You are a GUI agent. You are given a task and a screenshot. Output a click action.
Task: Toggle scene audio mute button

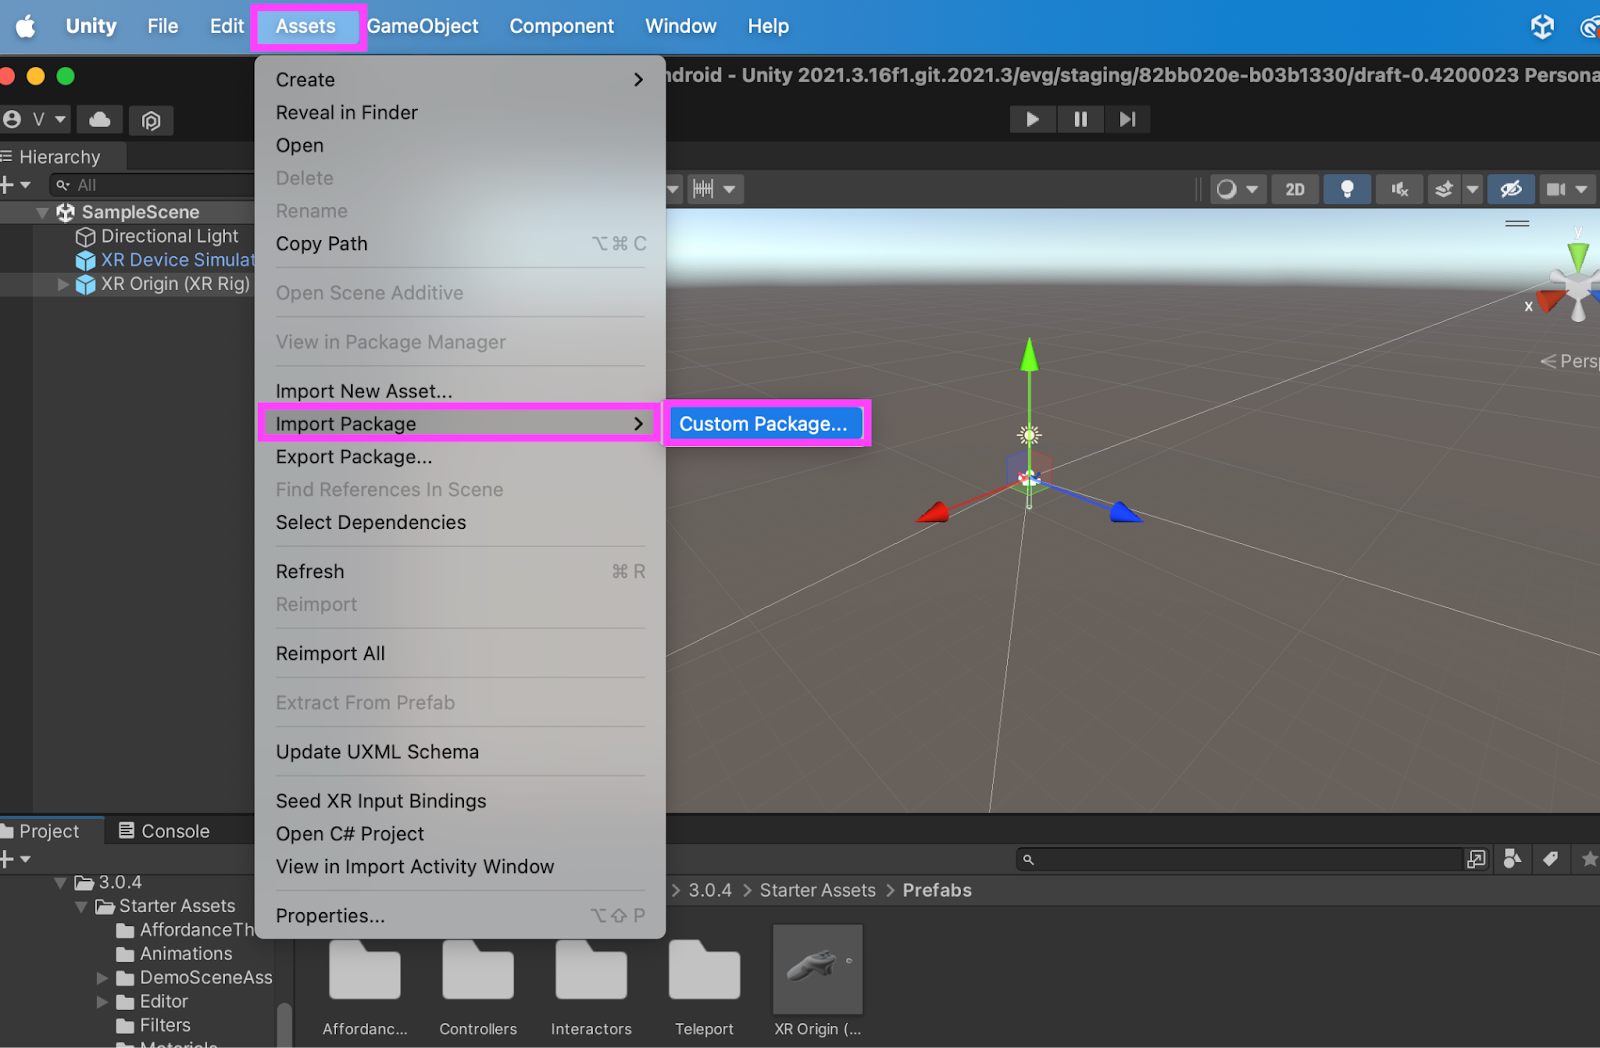(x=1399, y=189)
